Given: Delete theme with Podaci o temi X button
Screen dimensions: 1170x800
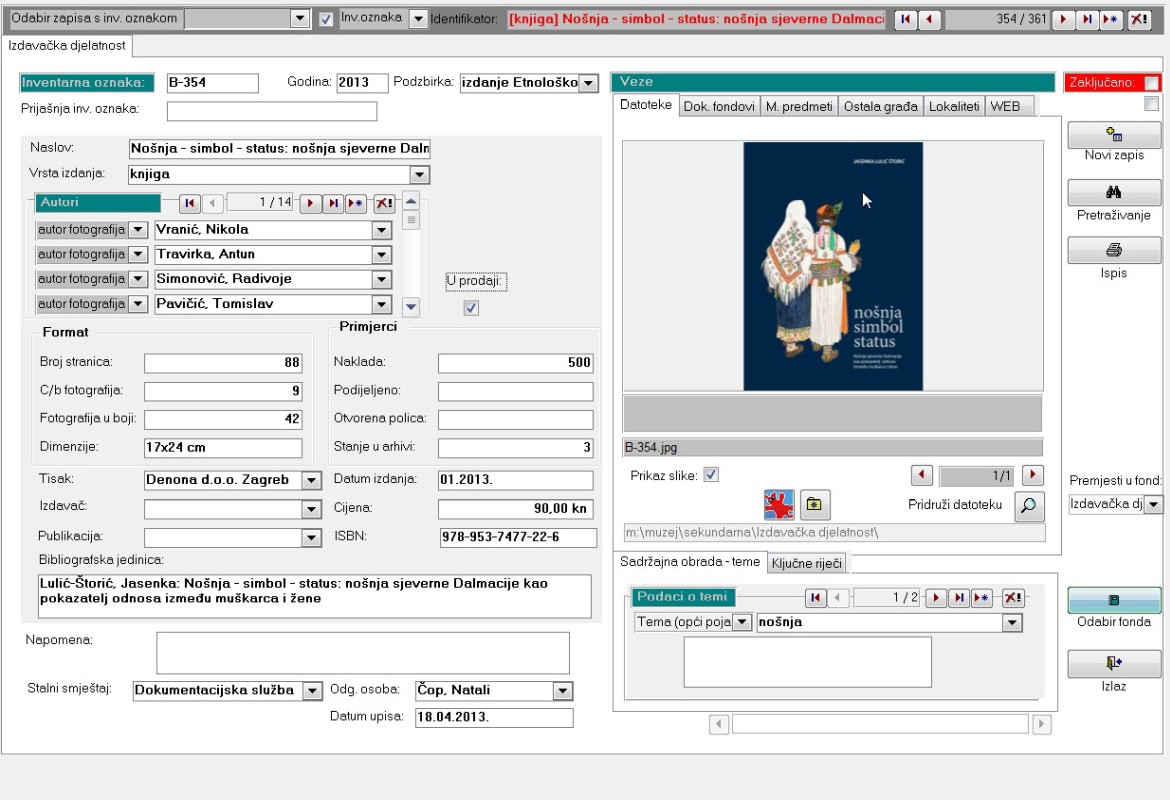Looking at the screenshot, I should point(1013,597).
